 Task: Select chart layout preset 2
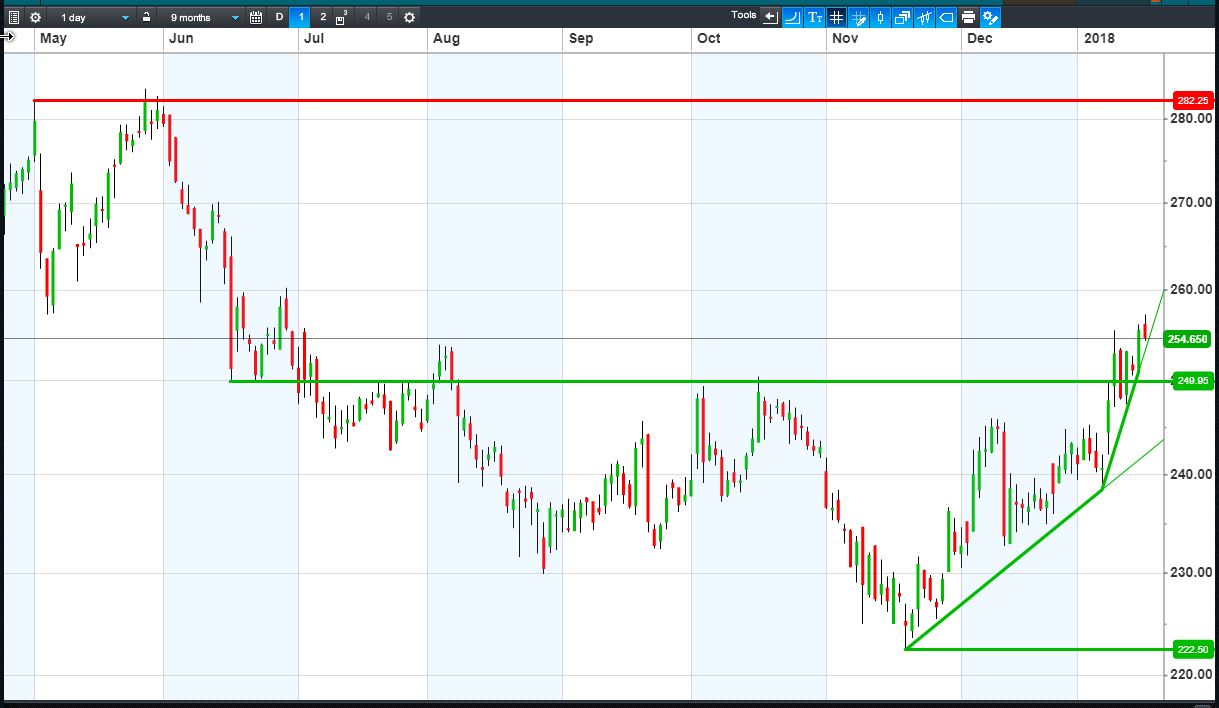pos(323,17)
